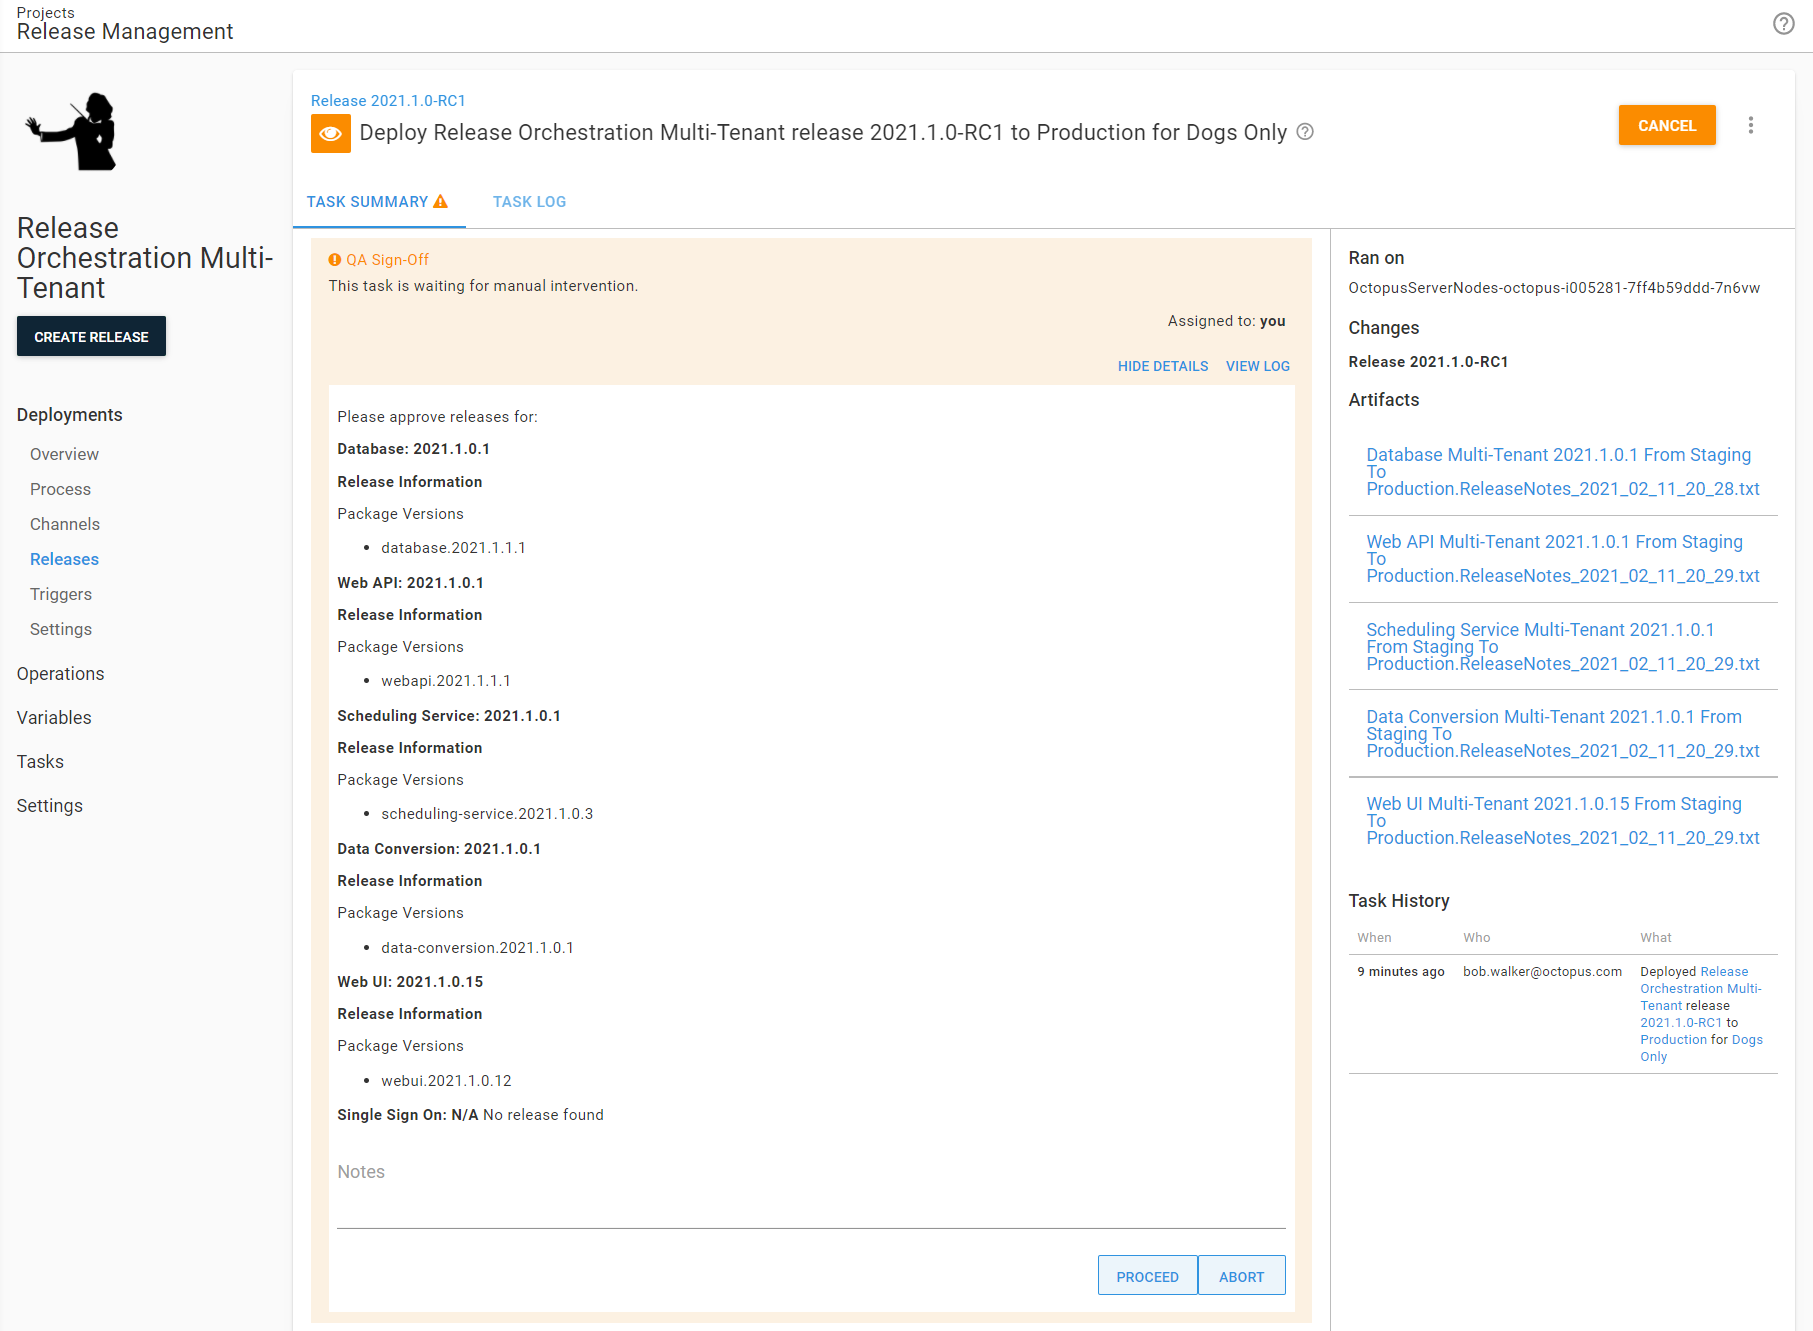Click the info icon next to QA Sign-Off
The height and width of the screenshot is (1331, 1813).
(x=334, y=259)
